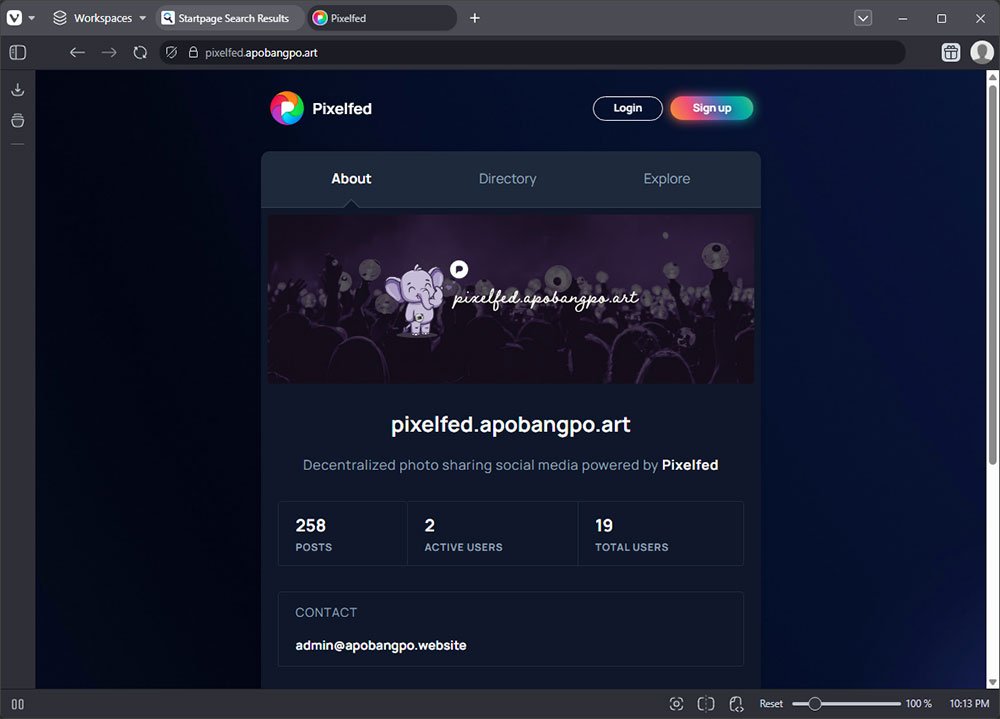Image resolution: width=1000 pixels, height=719 pixels.
Task: Open the dropdown near the window controls
Action: click(864, 17)
